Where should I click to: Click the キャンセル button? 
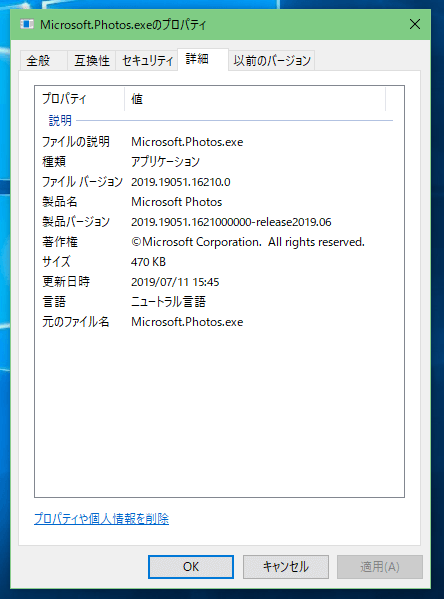coord(286,567)
